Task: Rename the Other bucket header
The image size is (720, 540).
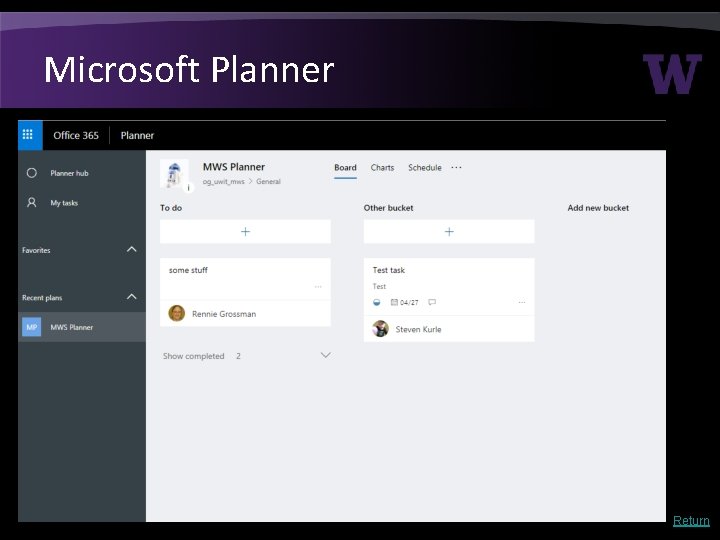Action: [x=388, y=208]
